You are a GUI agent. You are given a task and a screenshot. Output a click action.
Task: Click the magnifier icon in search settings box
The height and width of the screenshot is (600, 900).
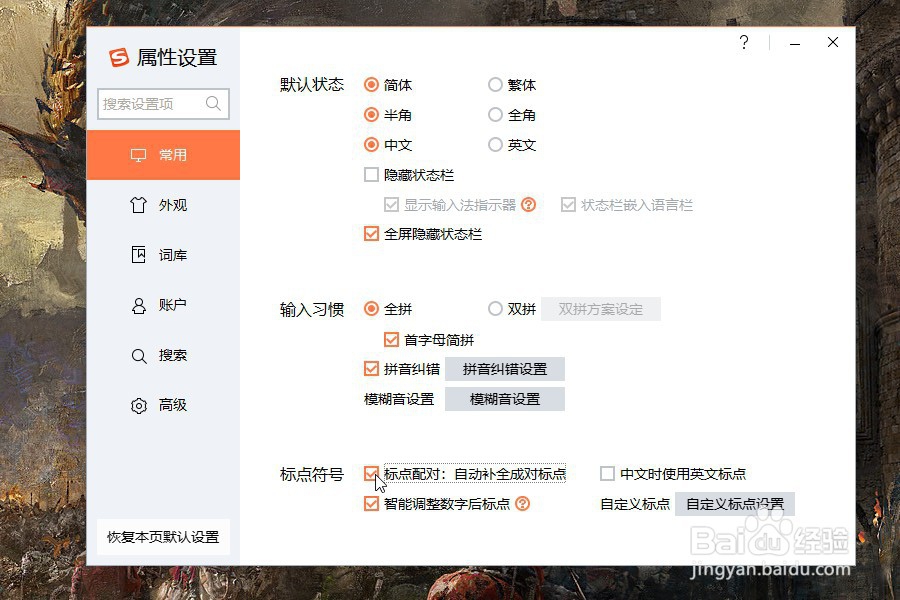[x=212, y=104]
